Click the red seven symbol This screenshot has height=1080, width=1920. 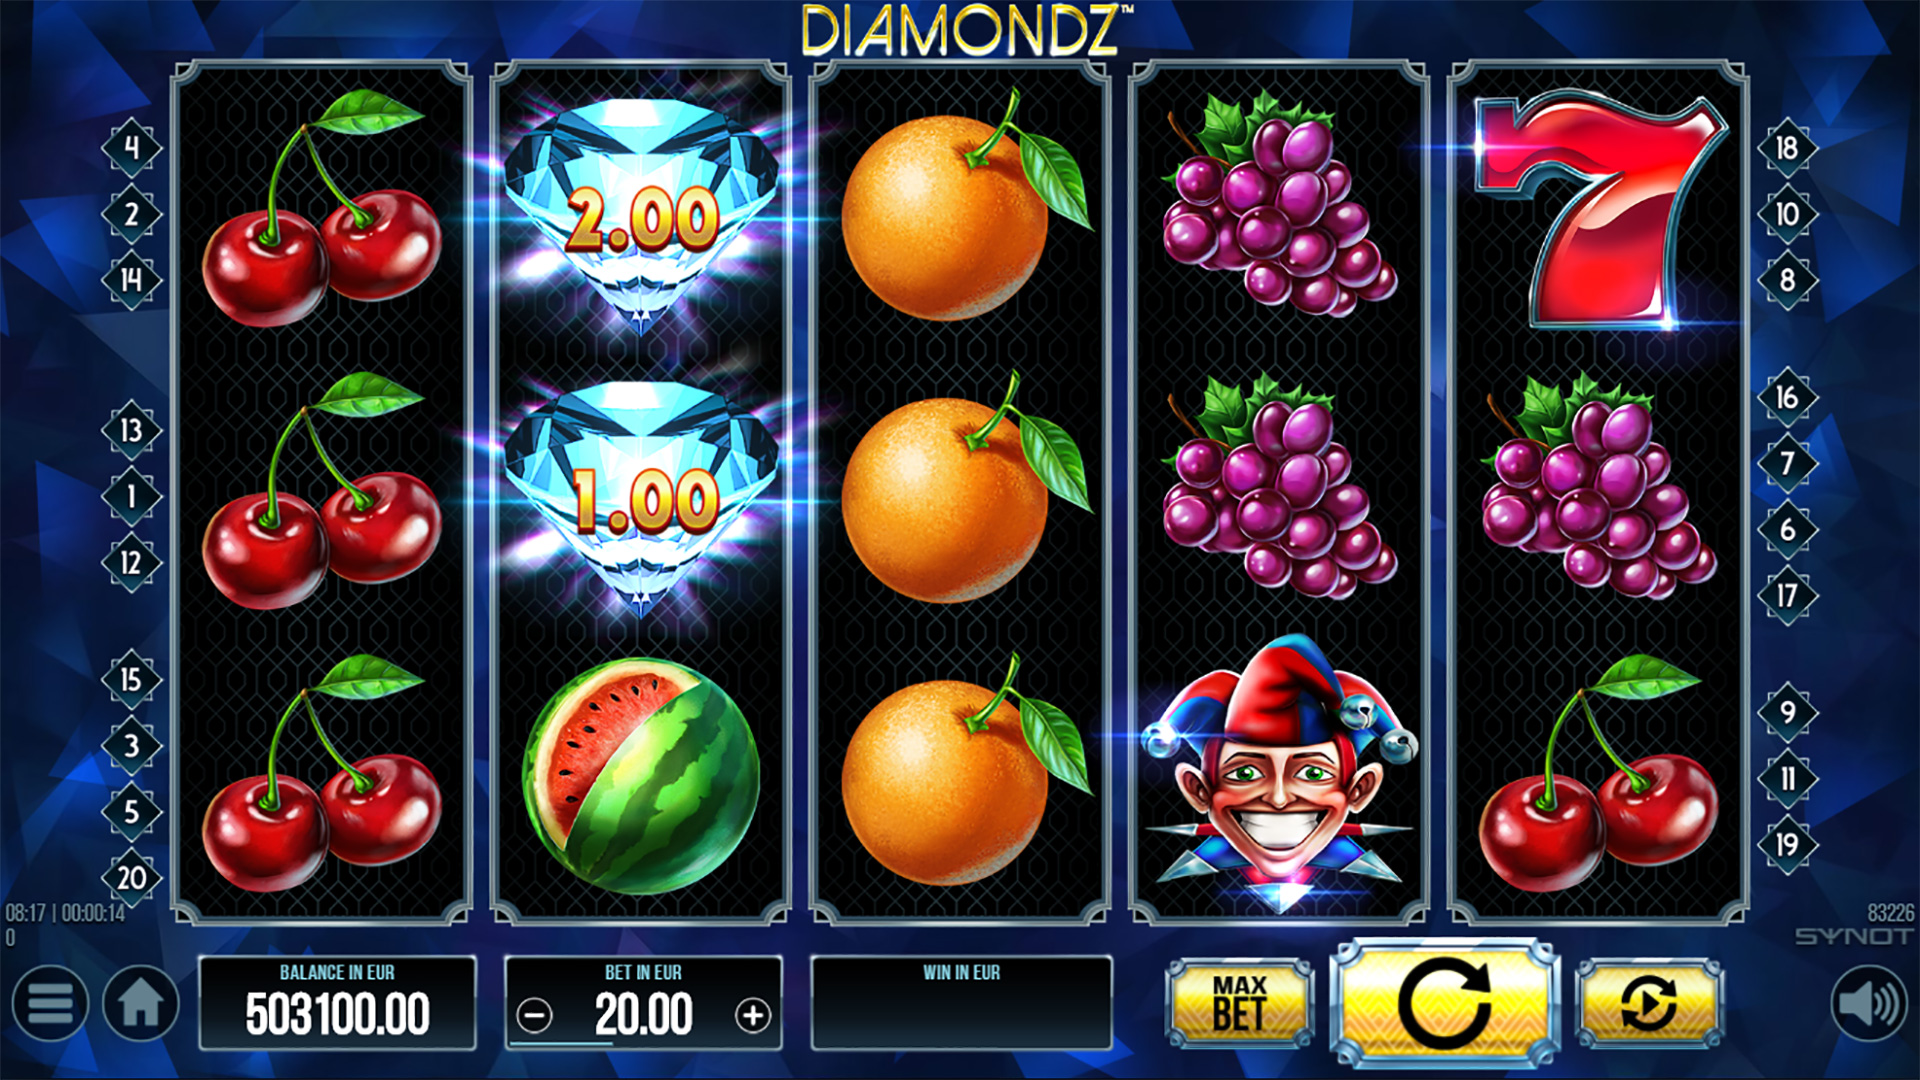(1600, 210)
